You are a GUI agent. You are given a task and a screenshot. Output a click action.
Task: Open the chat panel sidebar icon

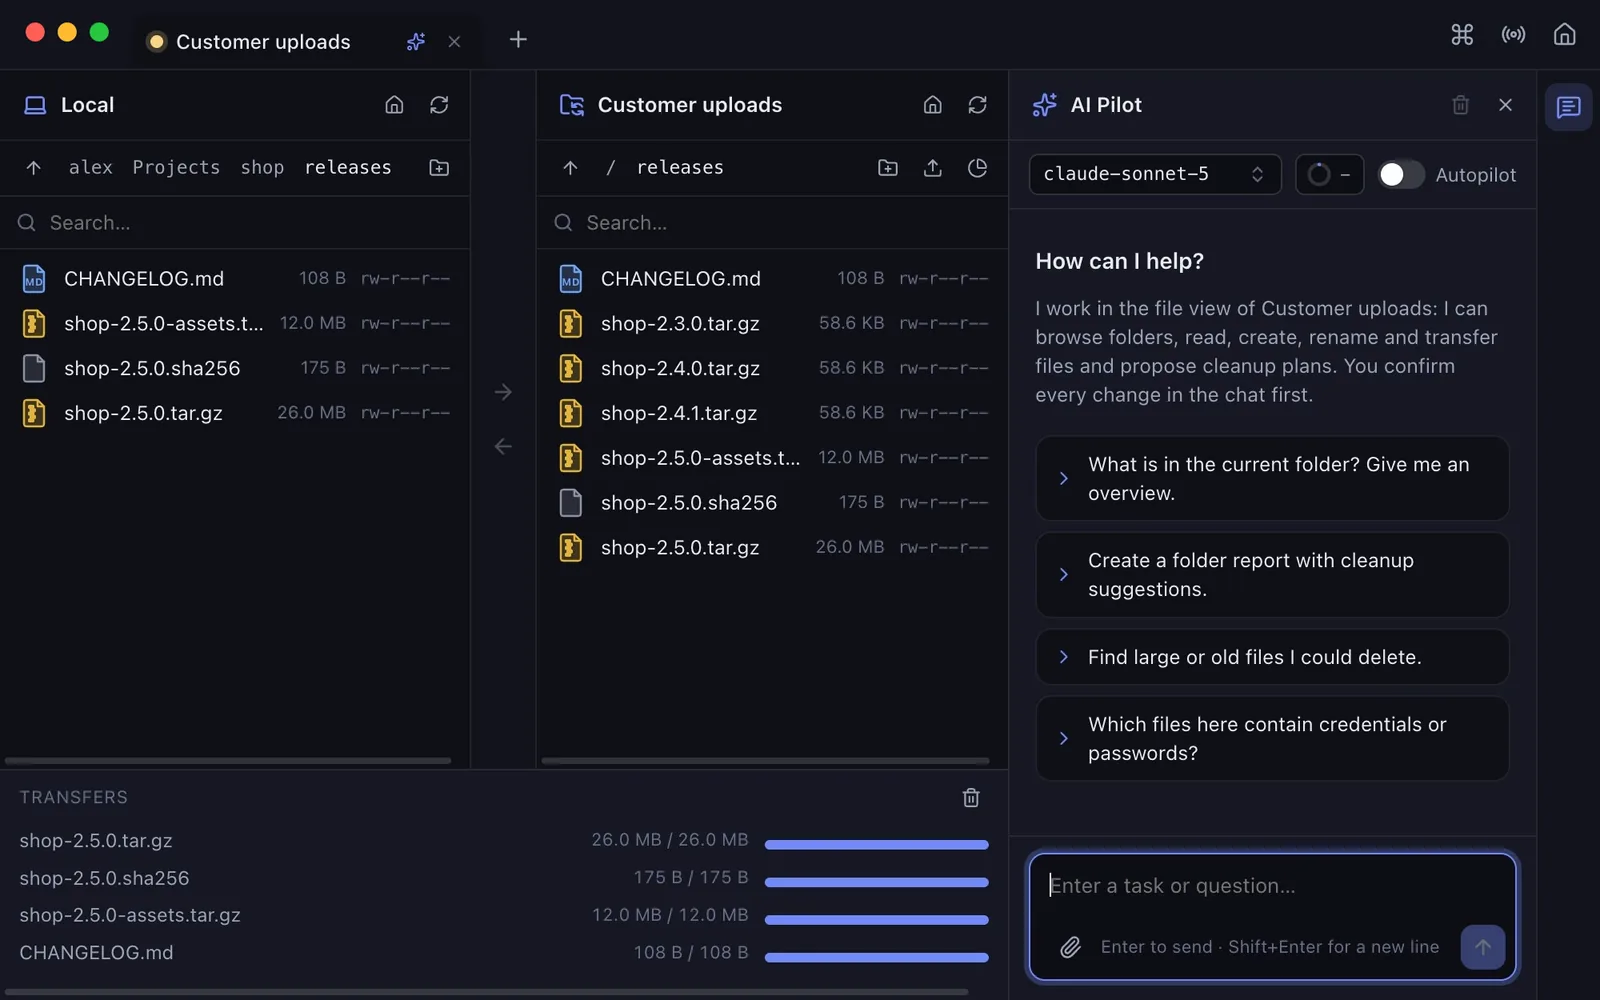tap(1568, 107)
